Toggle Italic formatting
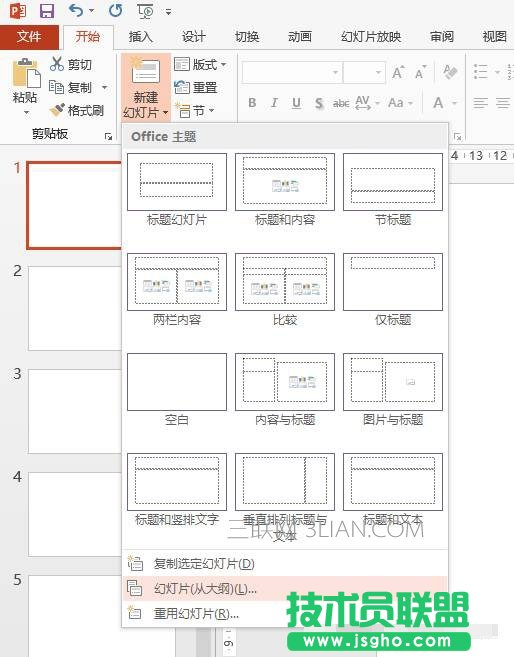Screen dimensions: 514x657 click(x=274, y=103)
